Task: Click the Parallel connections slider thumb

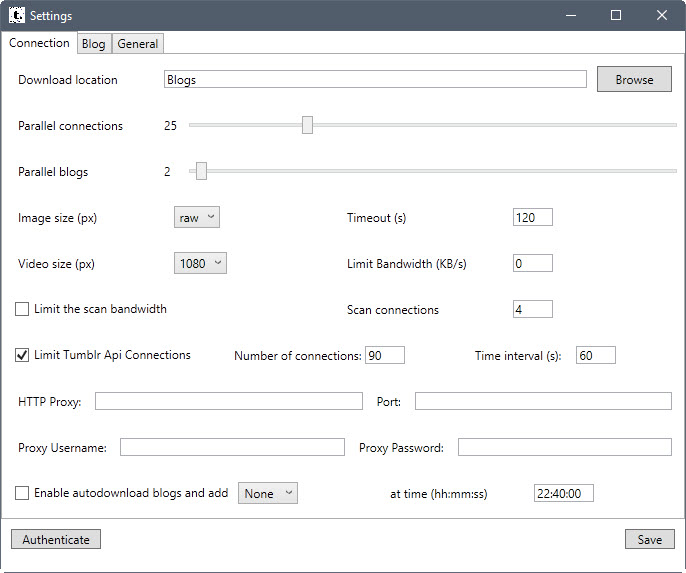Action: [307, 125]
